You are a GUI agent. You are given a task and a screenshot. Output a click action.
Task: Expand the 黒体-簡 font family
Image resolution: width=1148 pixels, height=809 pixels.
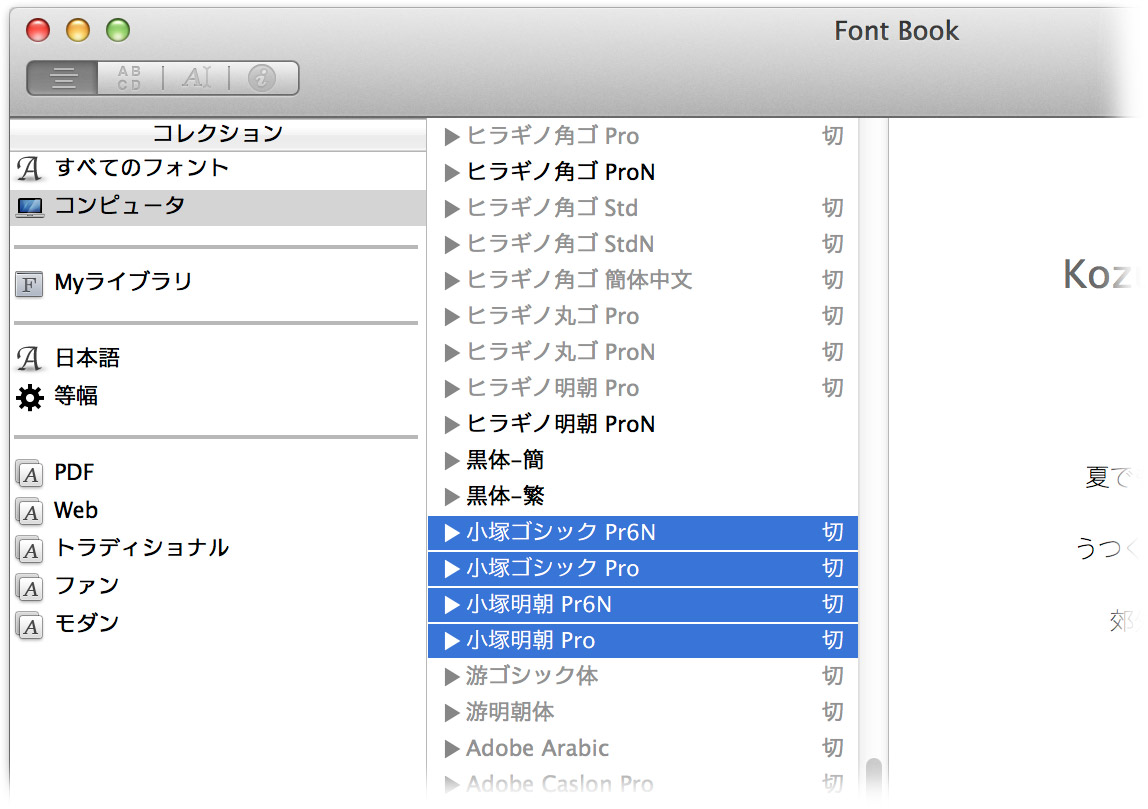452,461
